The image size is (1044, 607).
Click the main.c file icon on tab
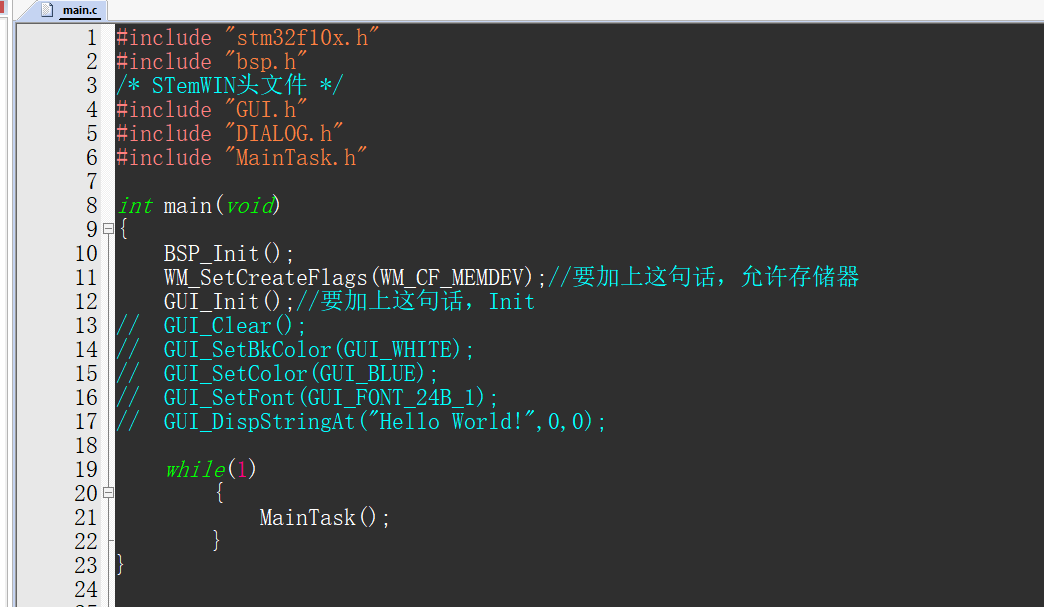pos(47,9)
